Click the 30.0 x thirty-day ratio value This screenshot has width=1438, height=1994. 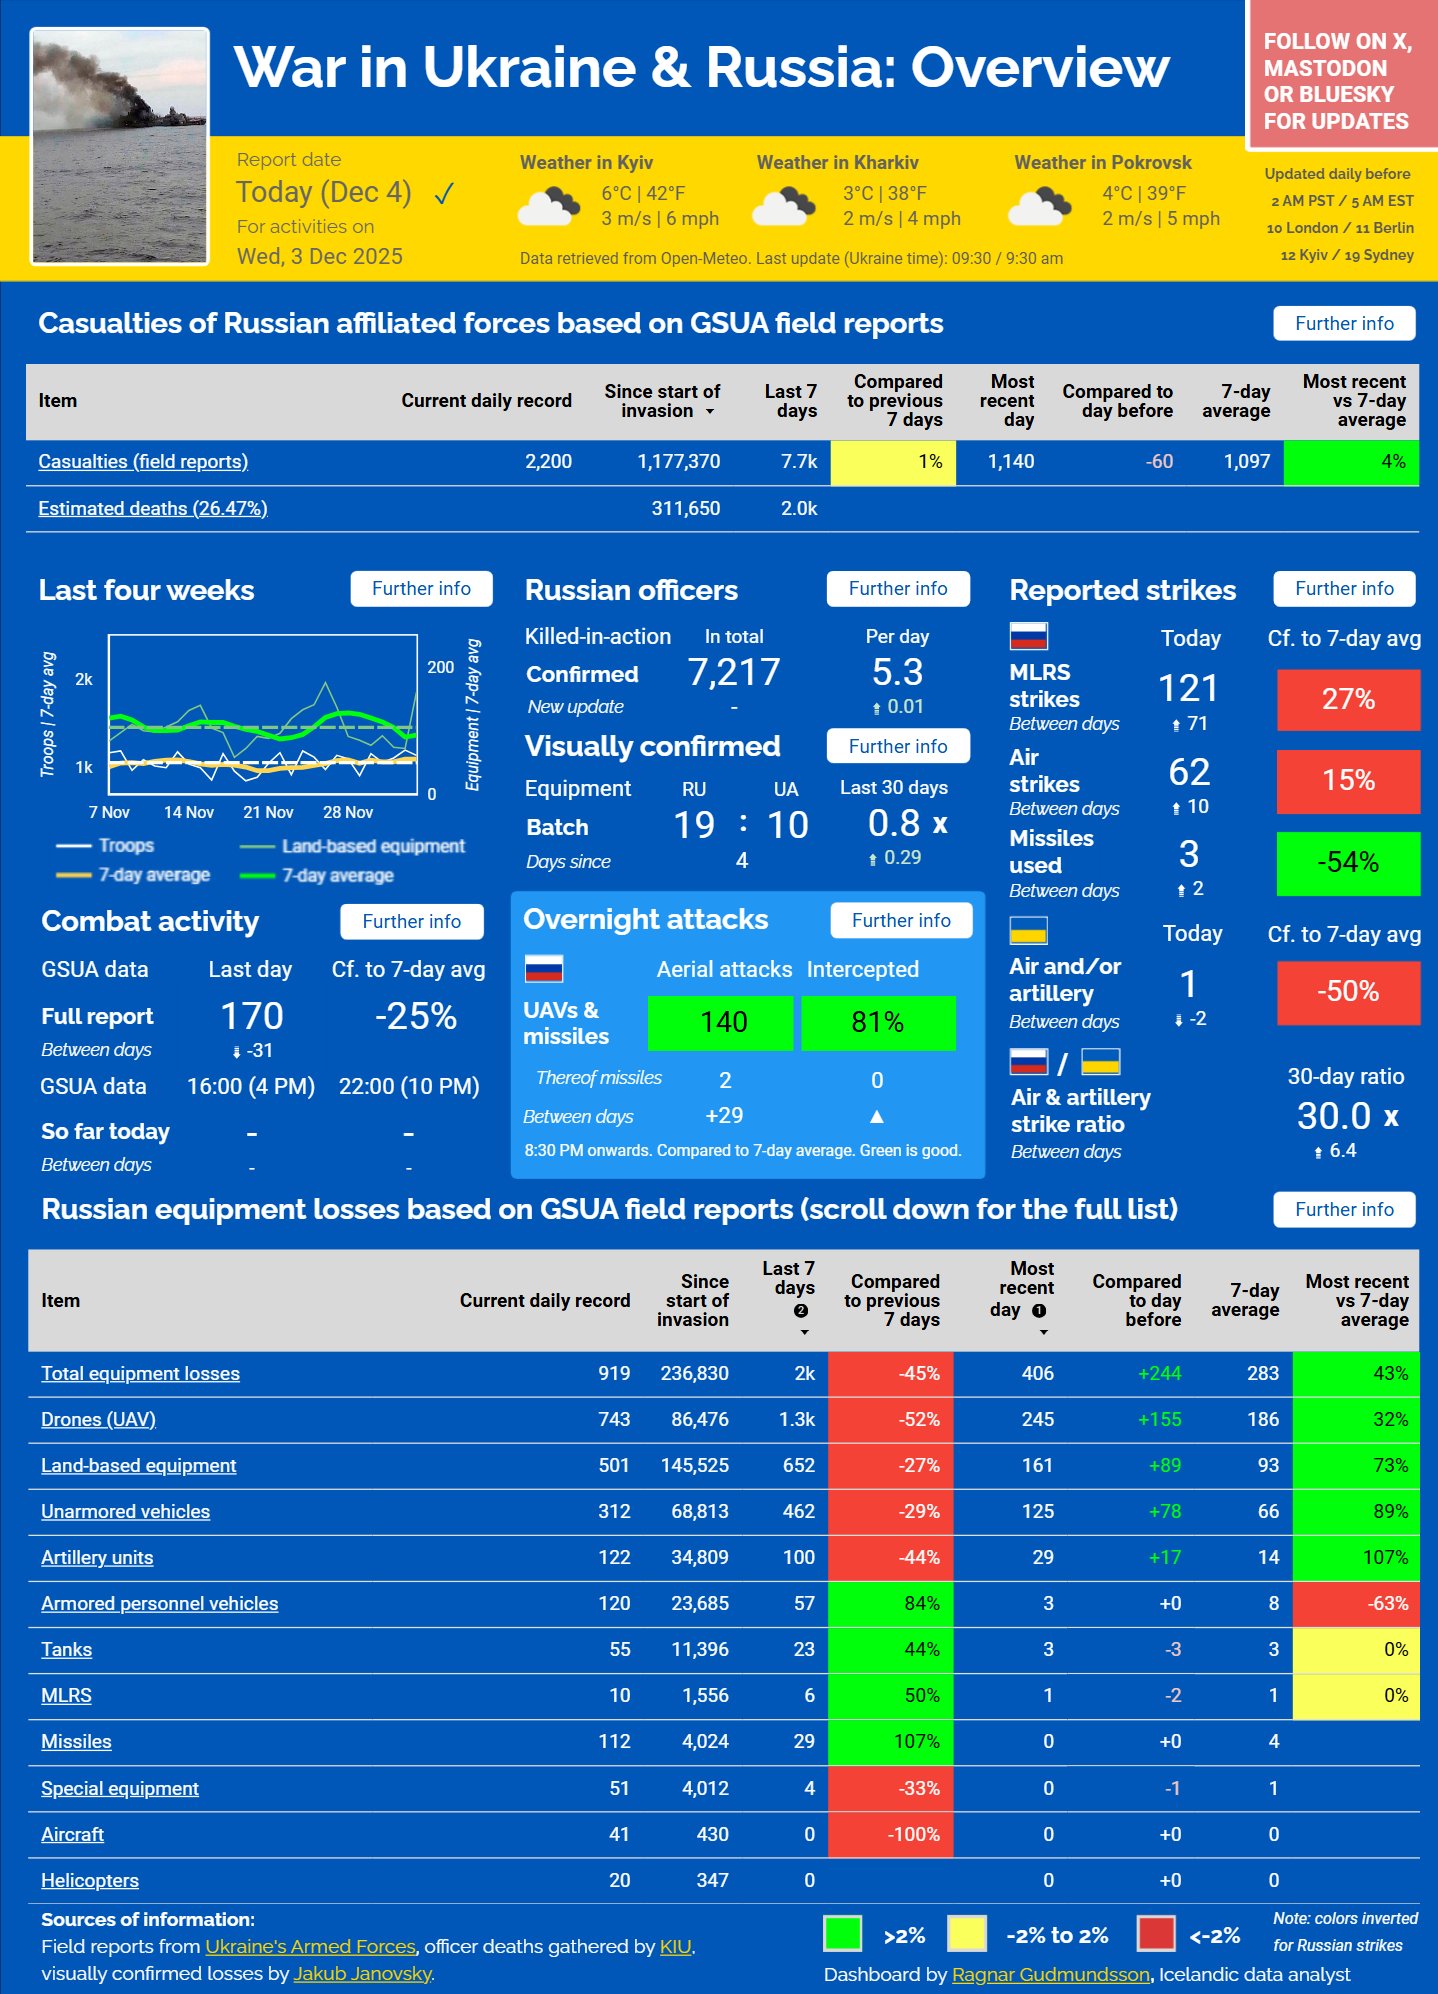1347,1115
